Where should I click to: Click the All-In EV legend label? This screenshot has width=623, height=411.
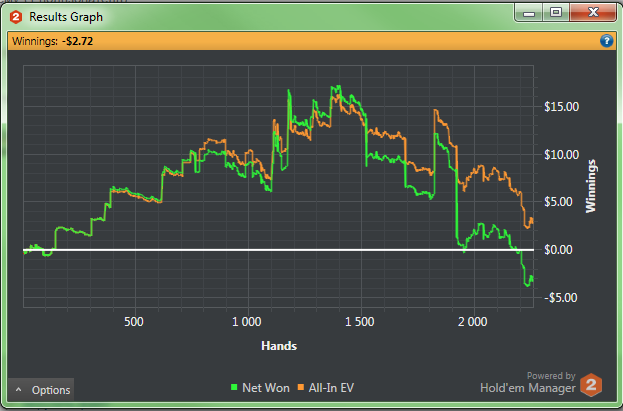click(331, 388)
